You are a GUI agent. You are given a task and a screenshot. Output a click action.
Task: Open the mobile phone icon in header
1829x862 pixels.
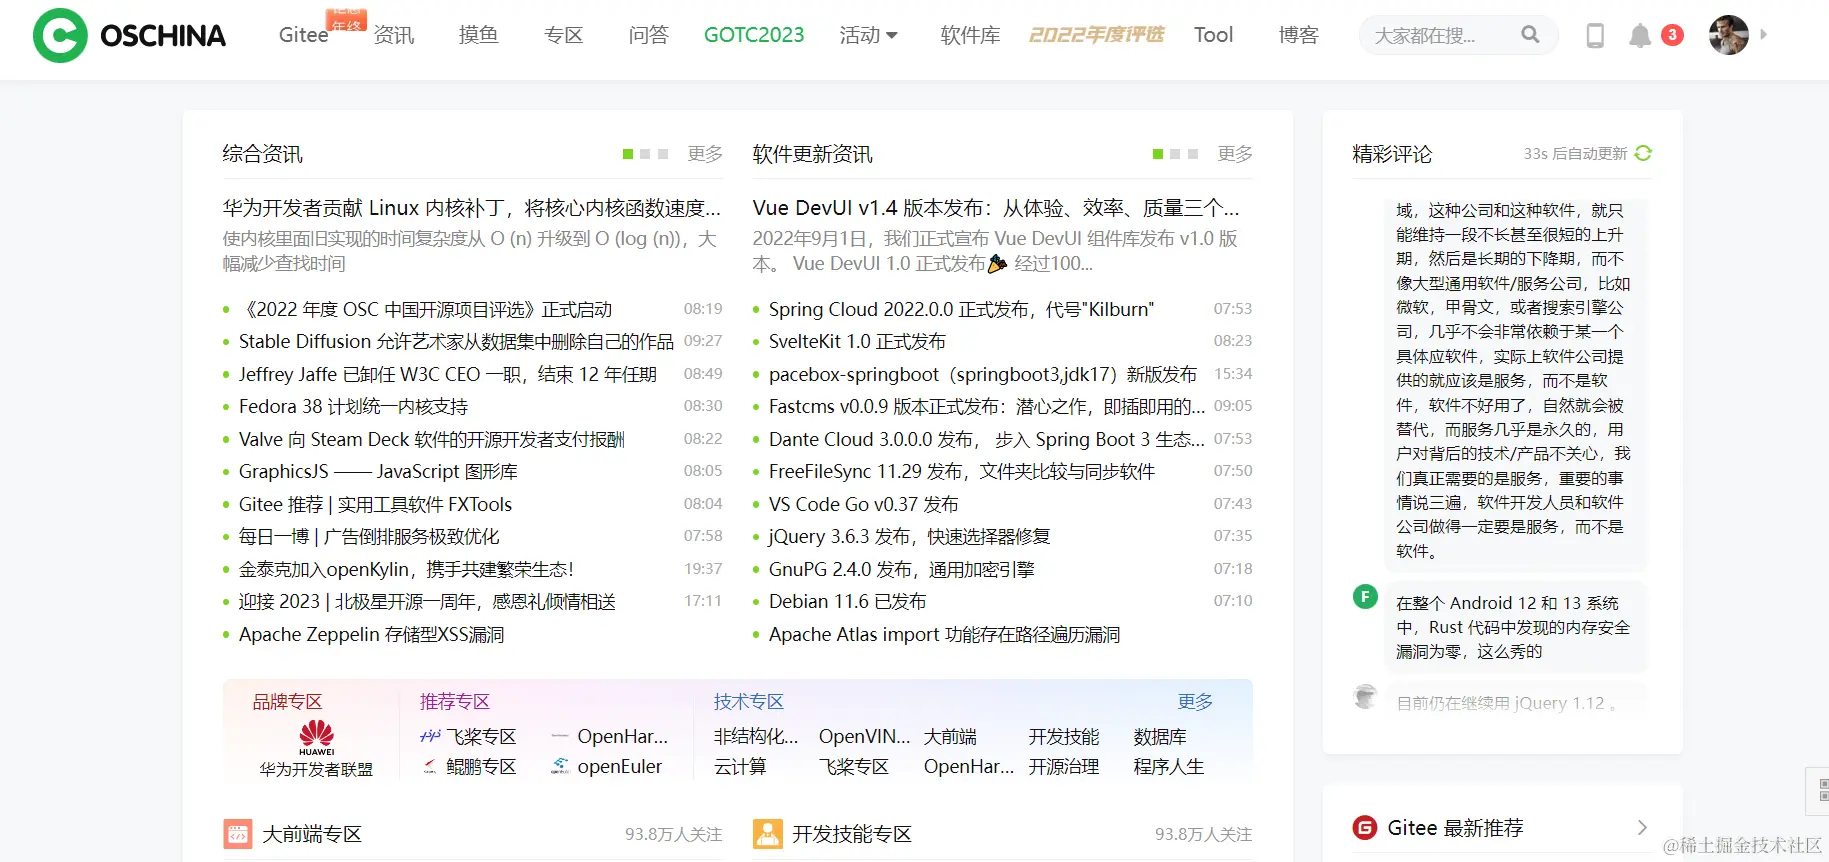1595,36
